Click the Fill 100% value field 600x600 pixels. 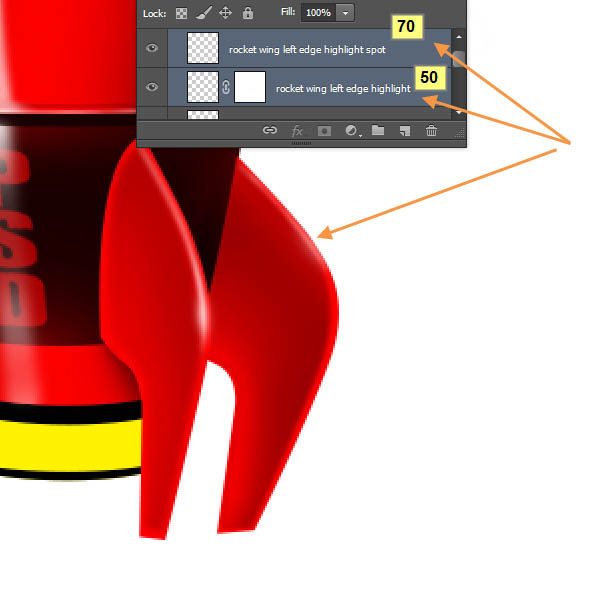[317, 13]
